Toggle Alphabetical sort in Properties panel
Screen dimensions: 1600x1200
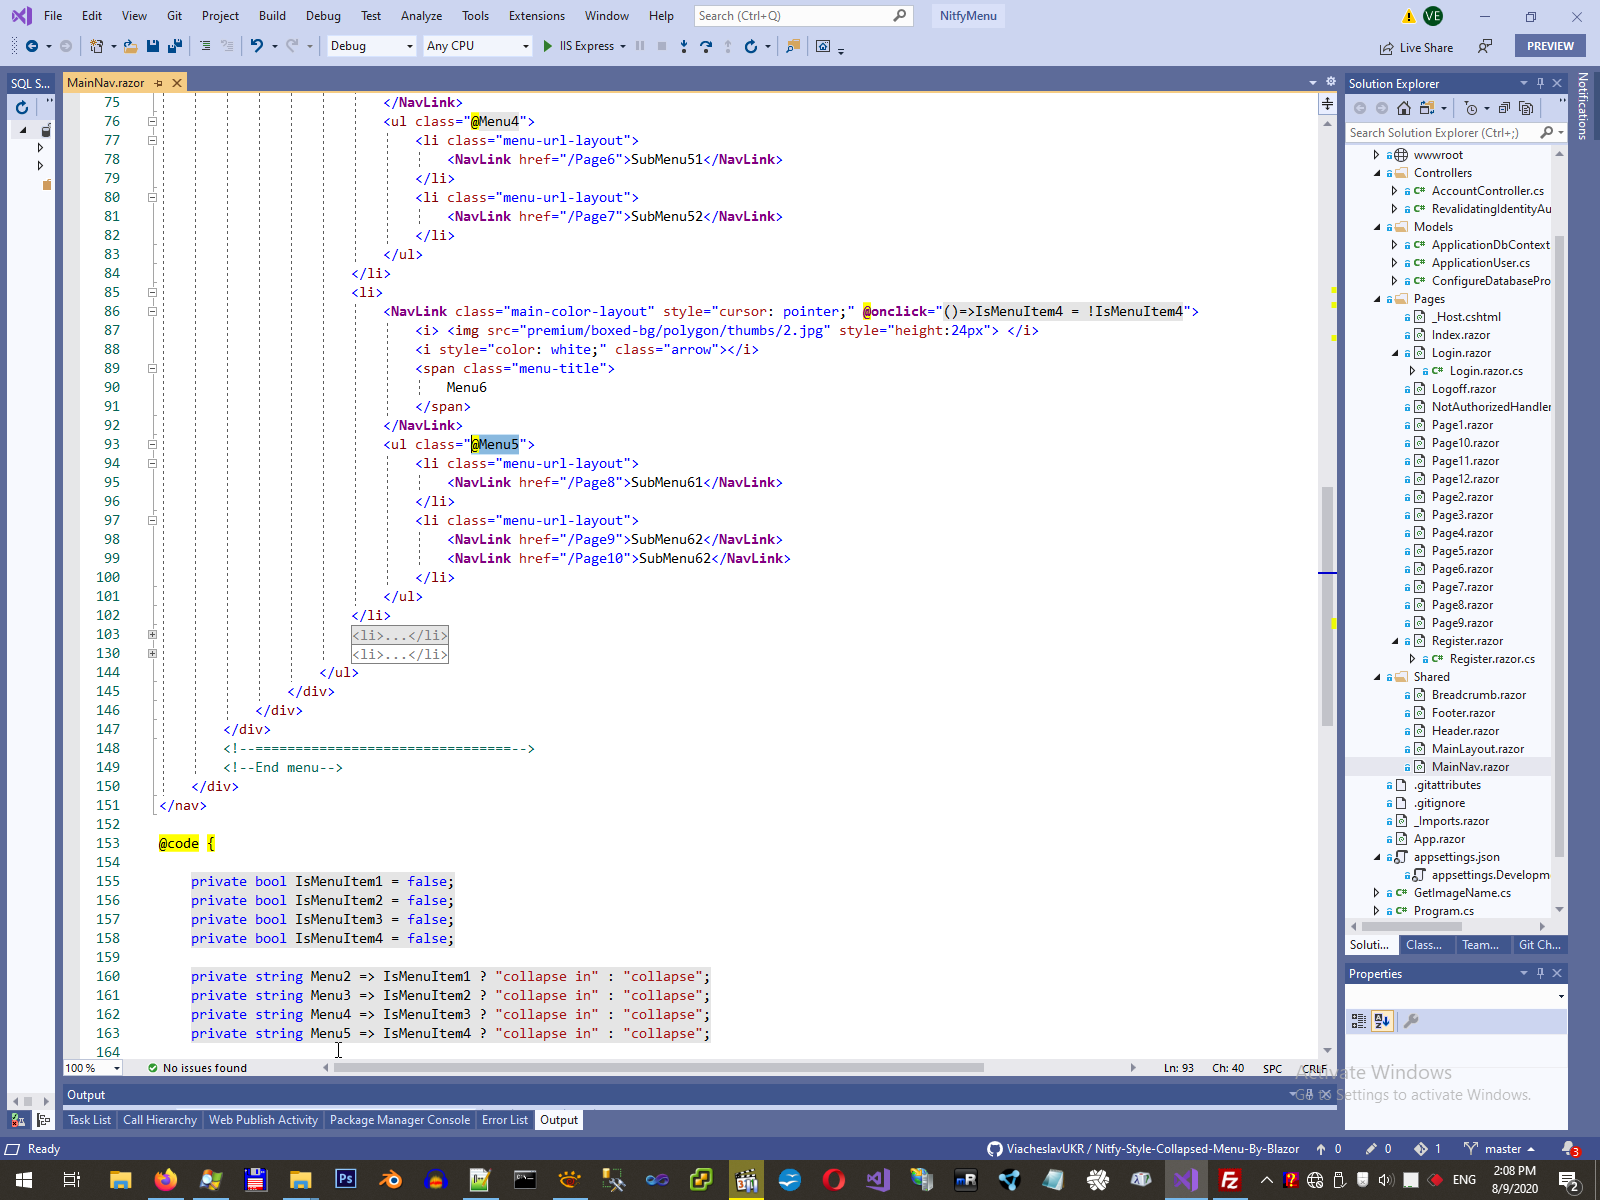(x=1382, y=1021)
